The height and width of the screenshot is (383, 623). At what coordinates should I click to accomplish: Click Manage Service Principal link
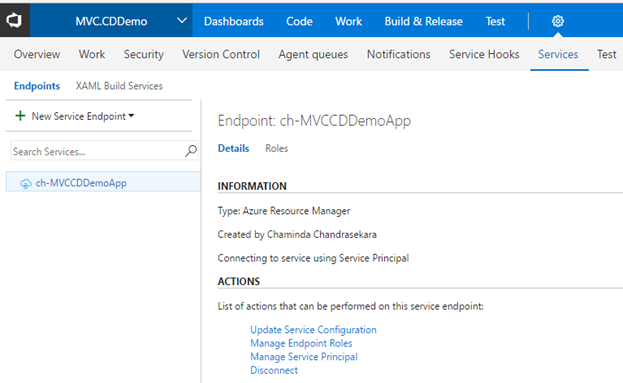[x=304, y=357]
